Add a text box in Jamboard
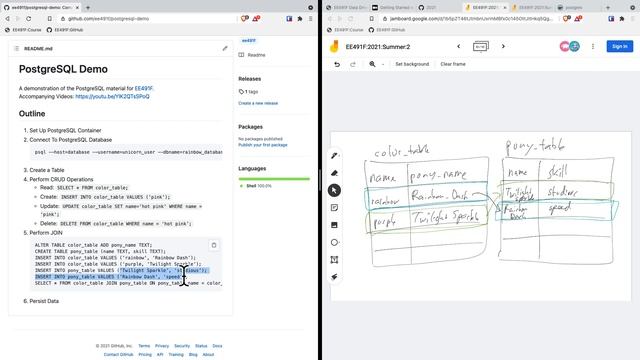This screenshot has height=360, width=640. tap(334, 260)
